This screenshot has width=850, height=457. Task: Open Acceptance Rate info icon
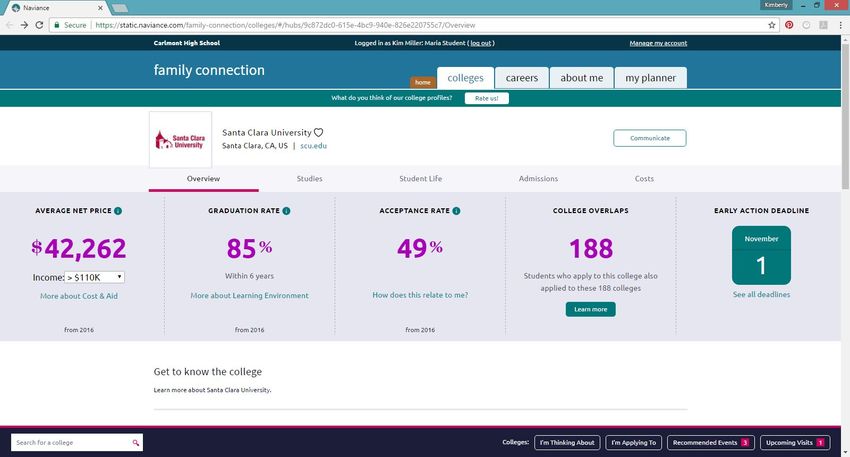tap(456, 211)
